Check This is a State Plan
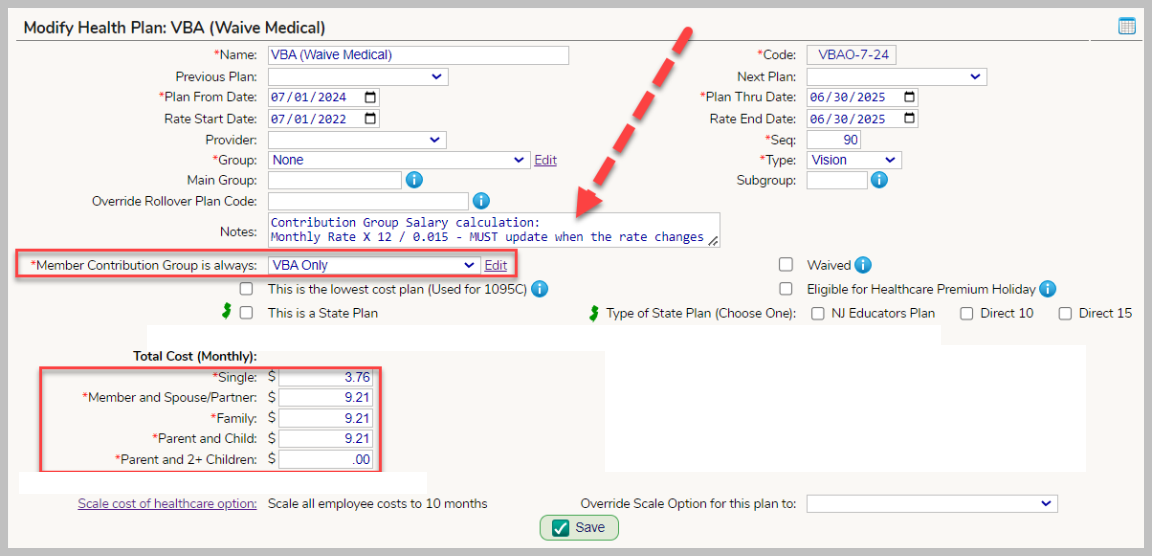This screenshot has height=556, width=1152. click(x=246, y=313)
